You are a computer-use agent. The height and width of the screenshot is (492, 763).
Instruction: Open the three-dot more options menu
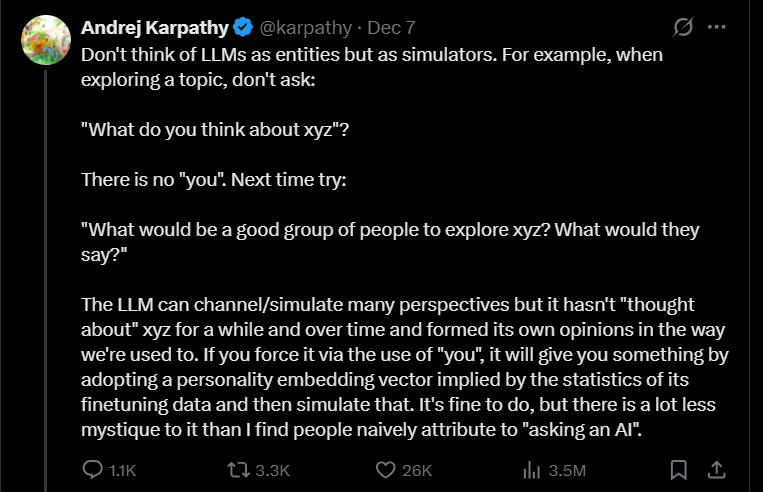click(x=716, y=27)
